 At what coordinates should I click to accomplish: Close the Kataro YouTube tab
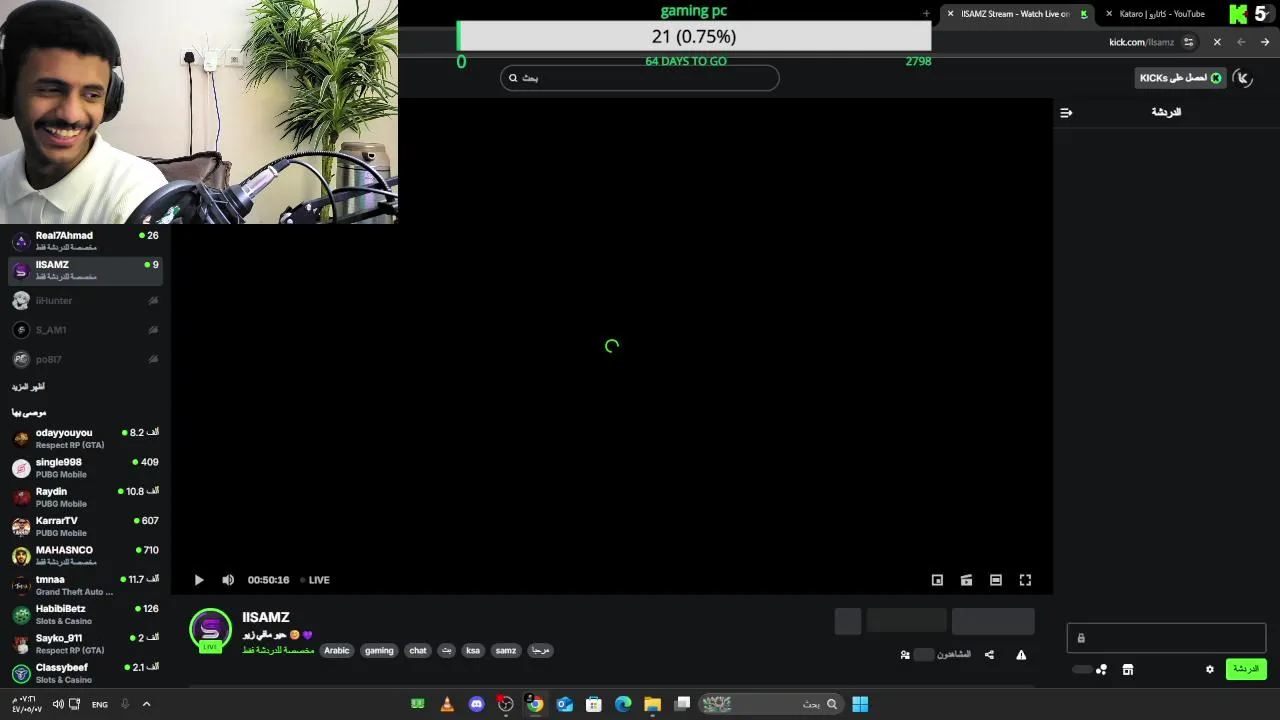pos(1109,14)
